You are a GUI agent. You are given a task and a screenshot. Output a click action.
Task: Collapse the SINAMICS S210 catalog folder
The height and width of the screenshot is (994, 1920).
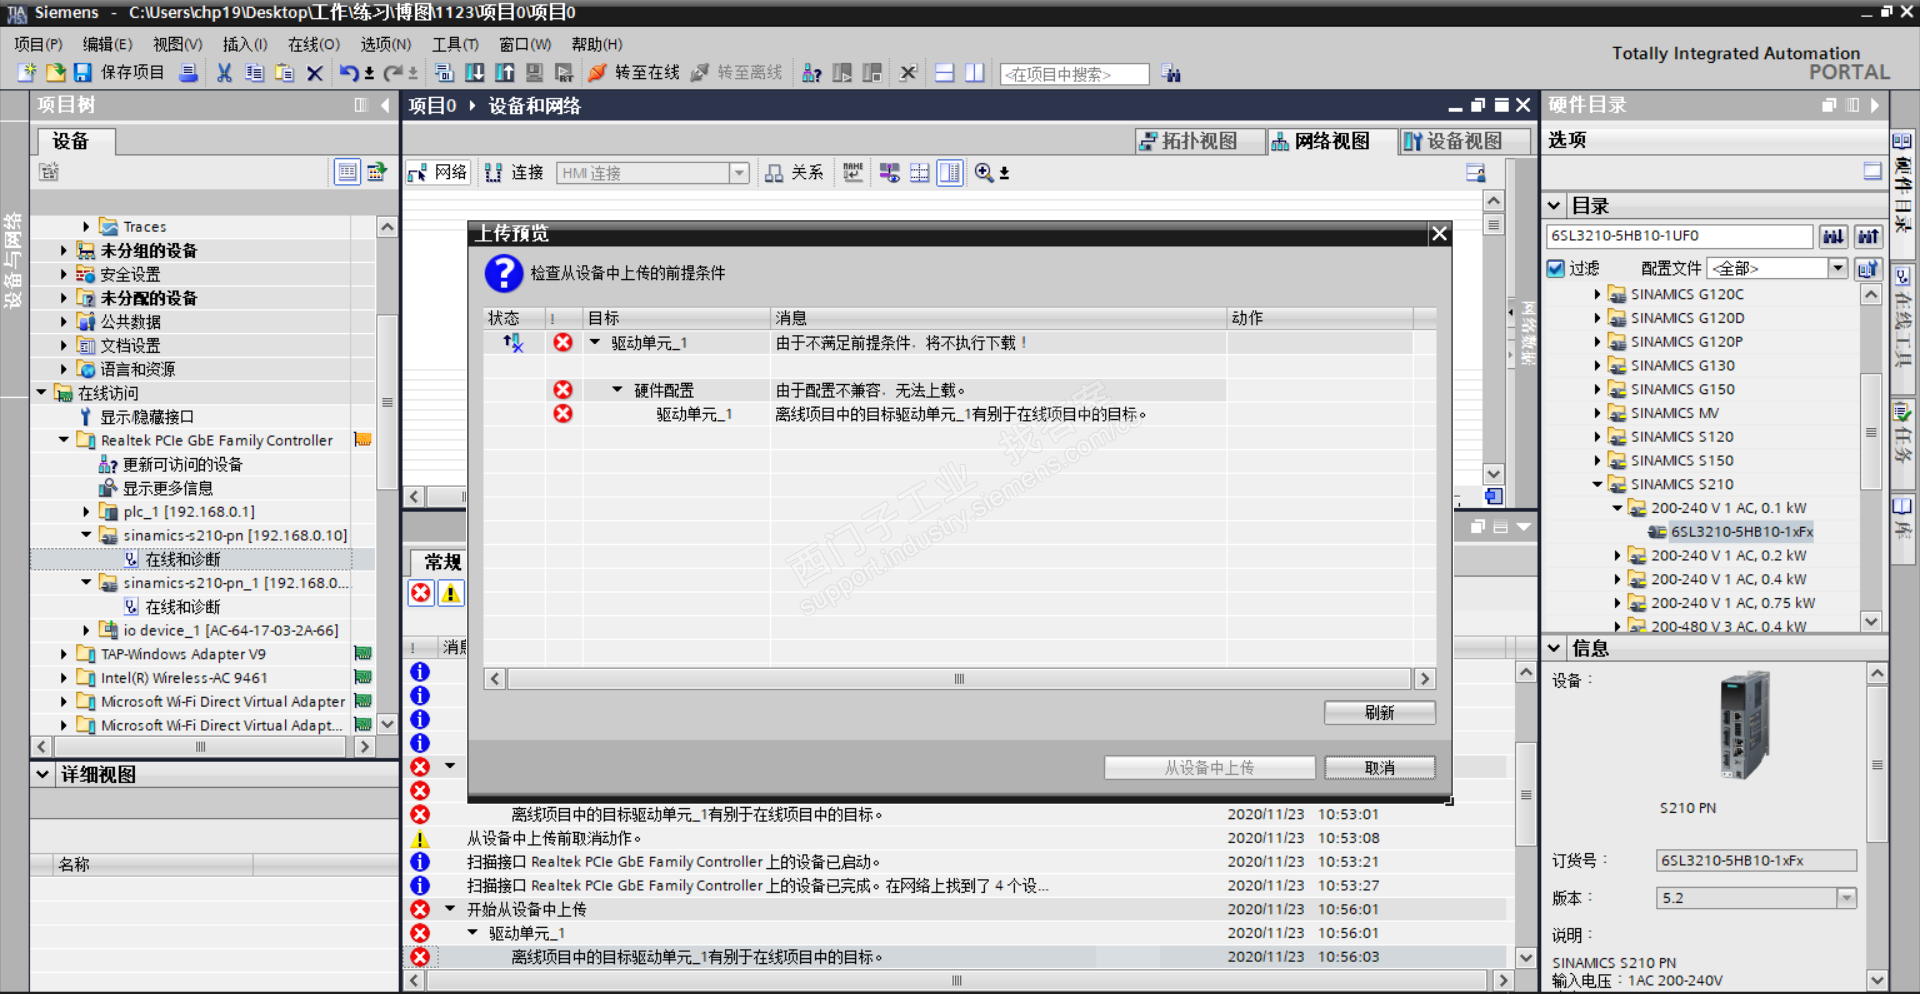[1597, 484]
